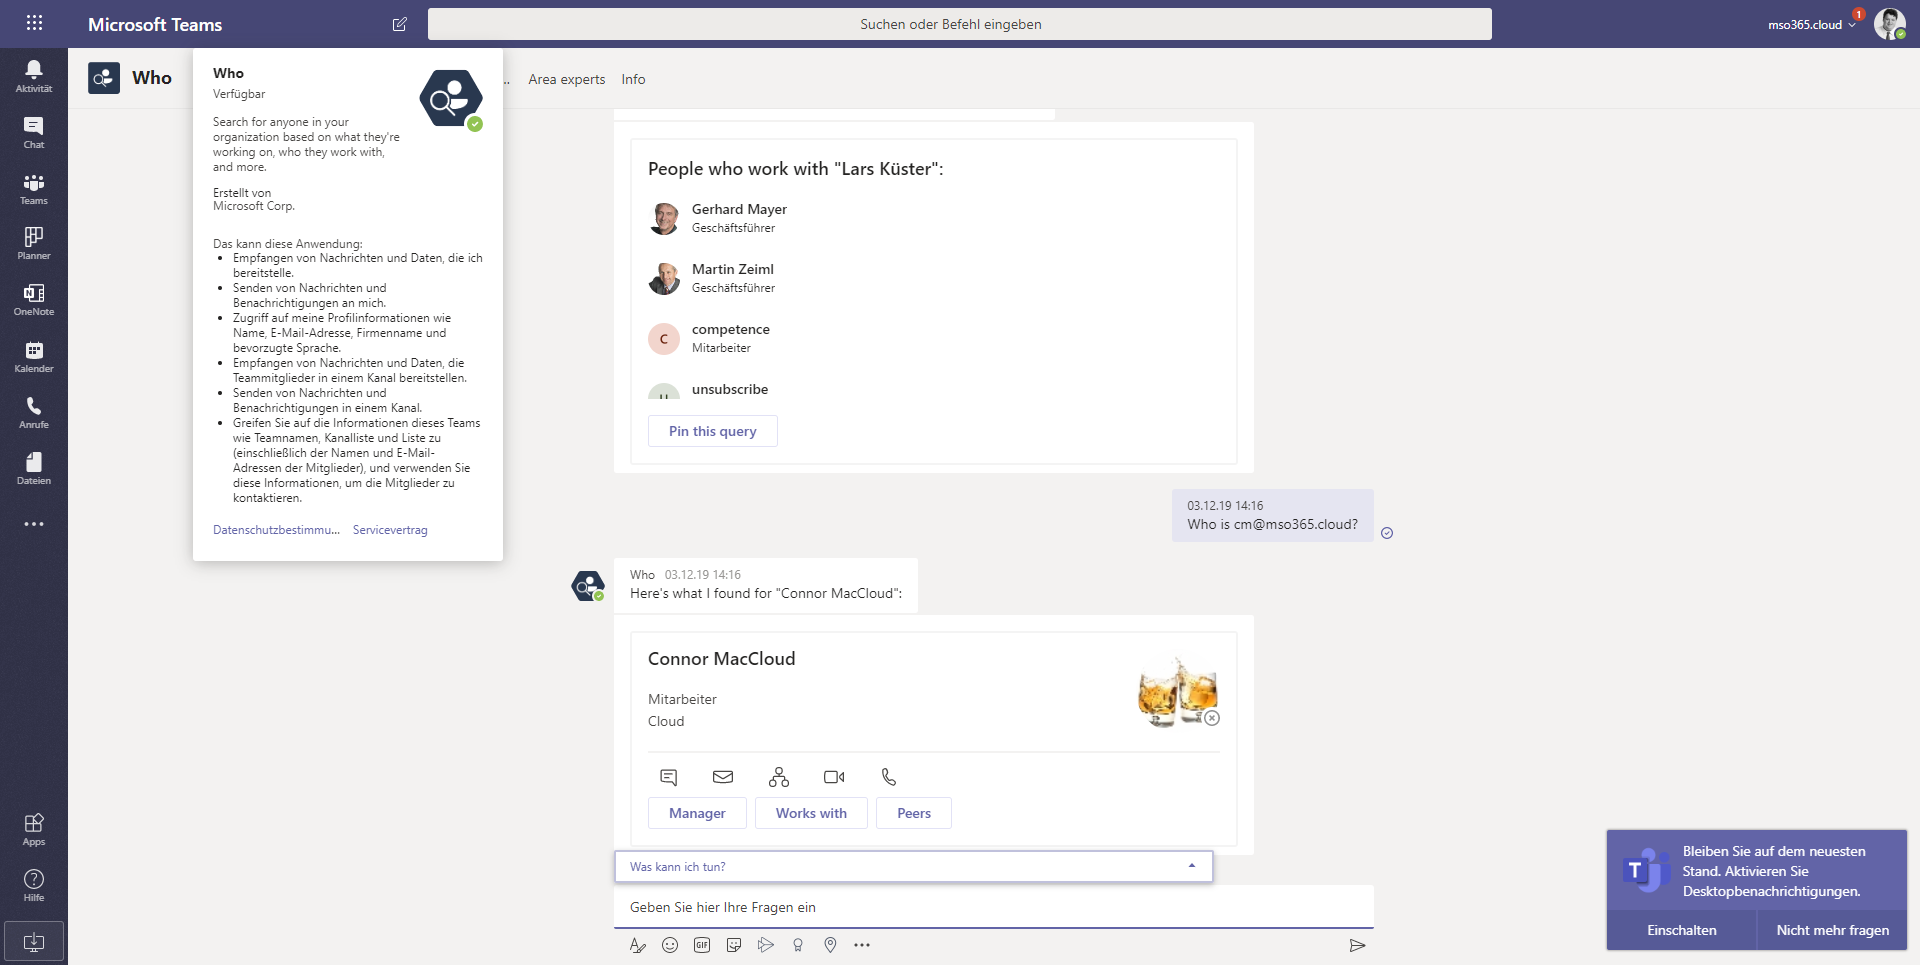Viewport: 1920px width, 965px height.
Task: Open Anrufe from the sidebar
Action: pos(33,413)
